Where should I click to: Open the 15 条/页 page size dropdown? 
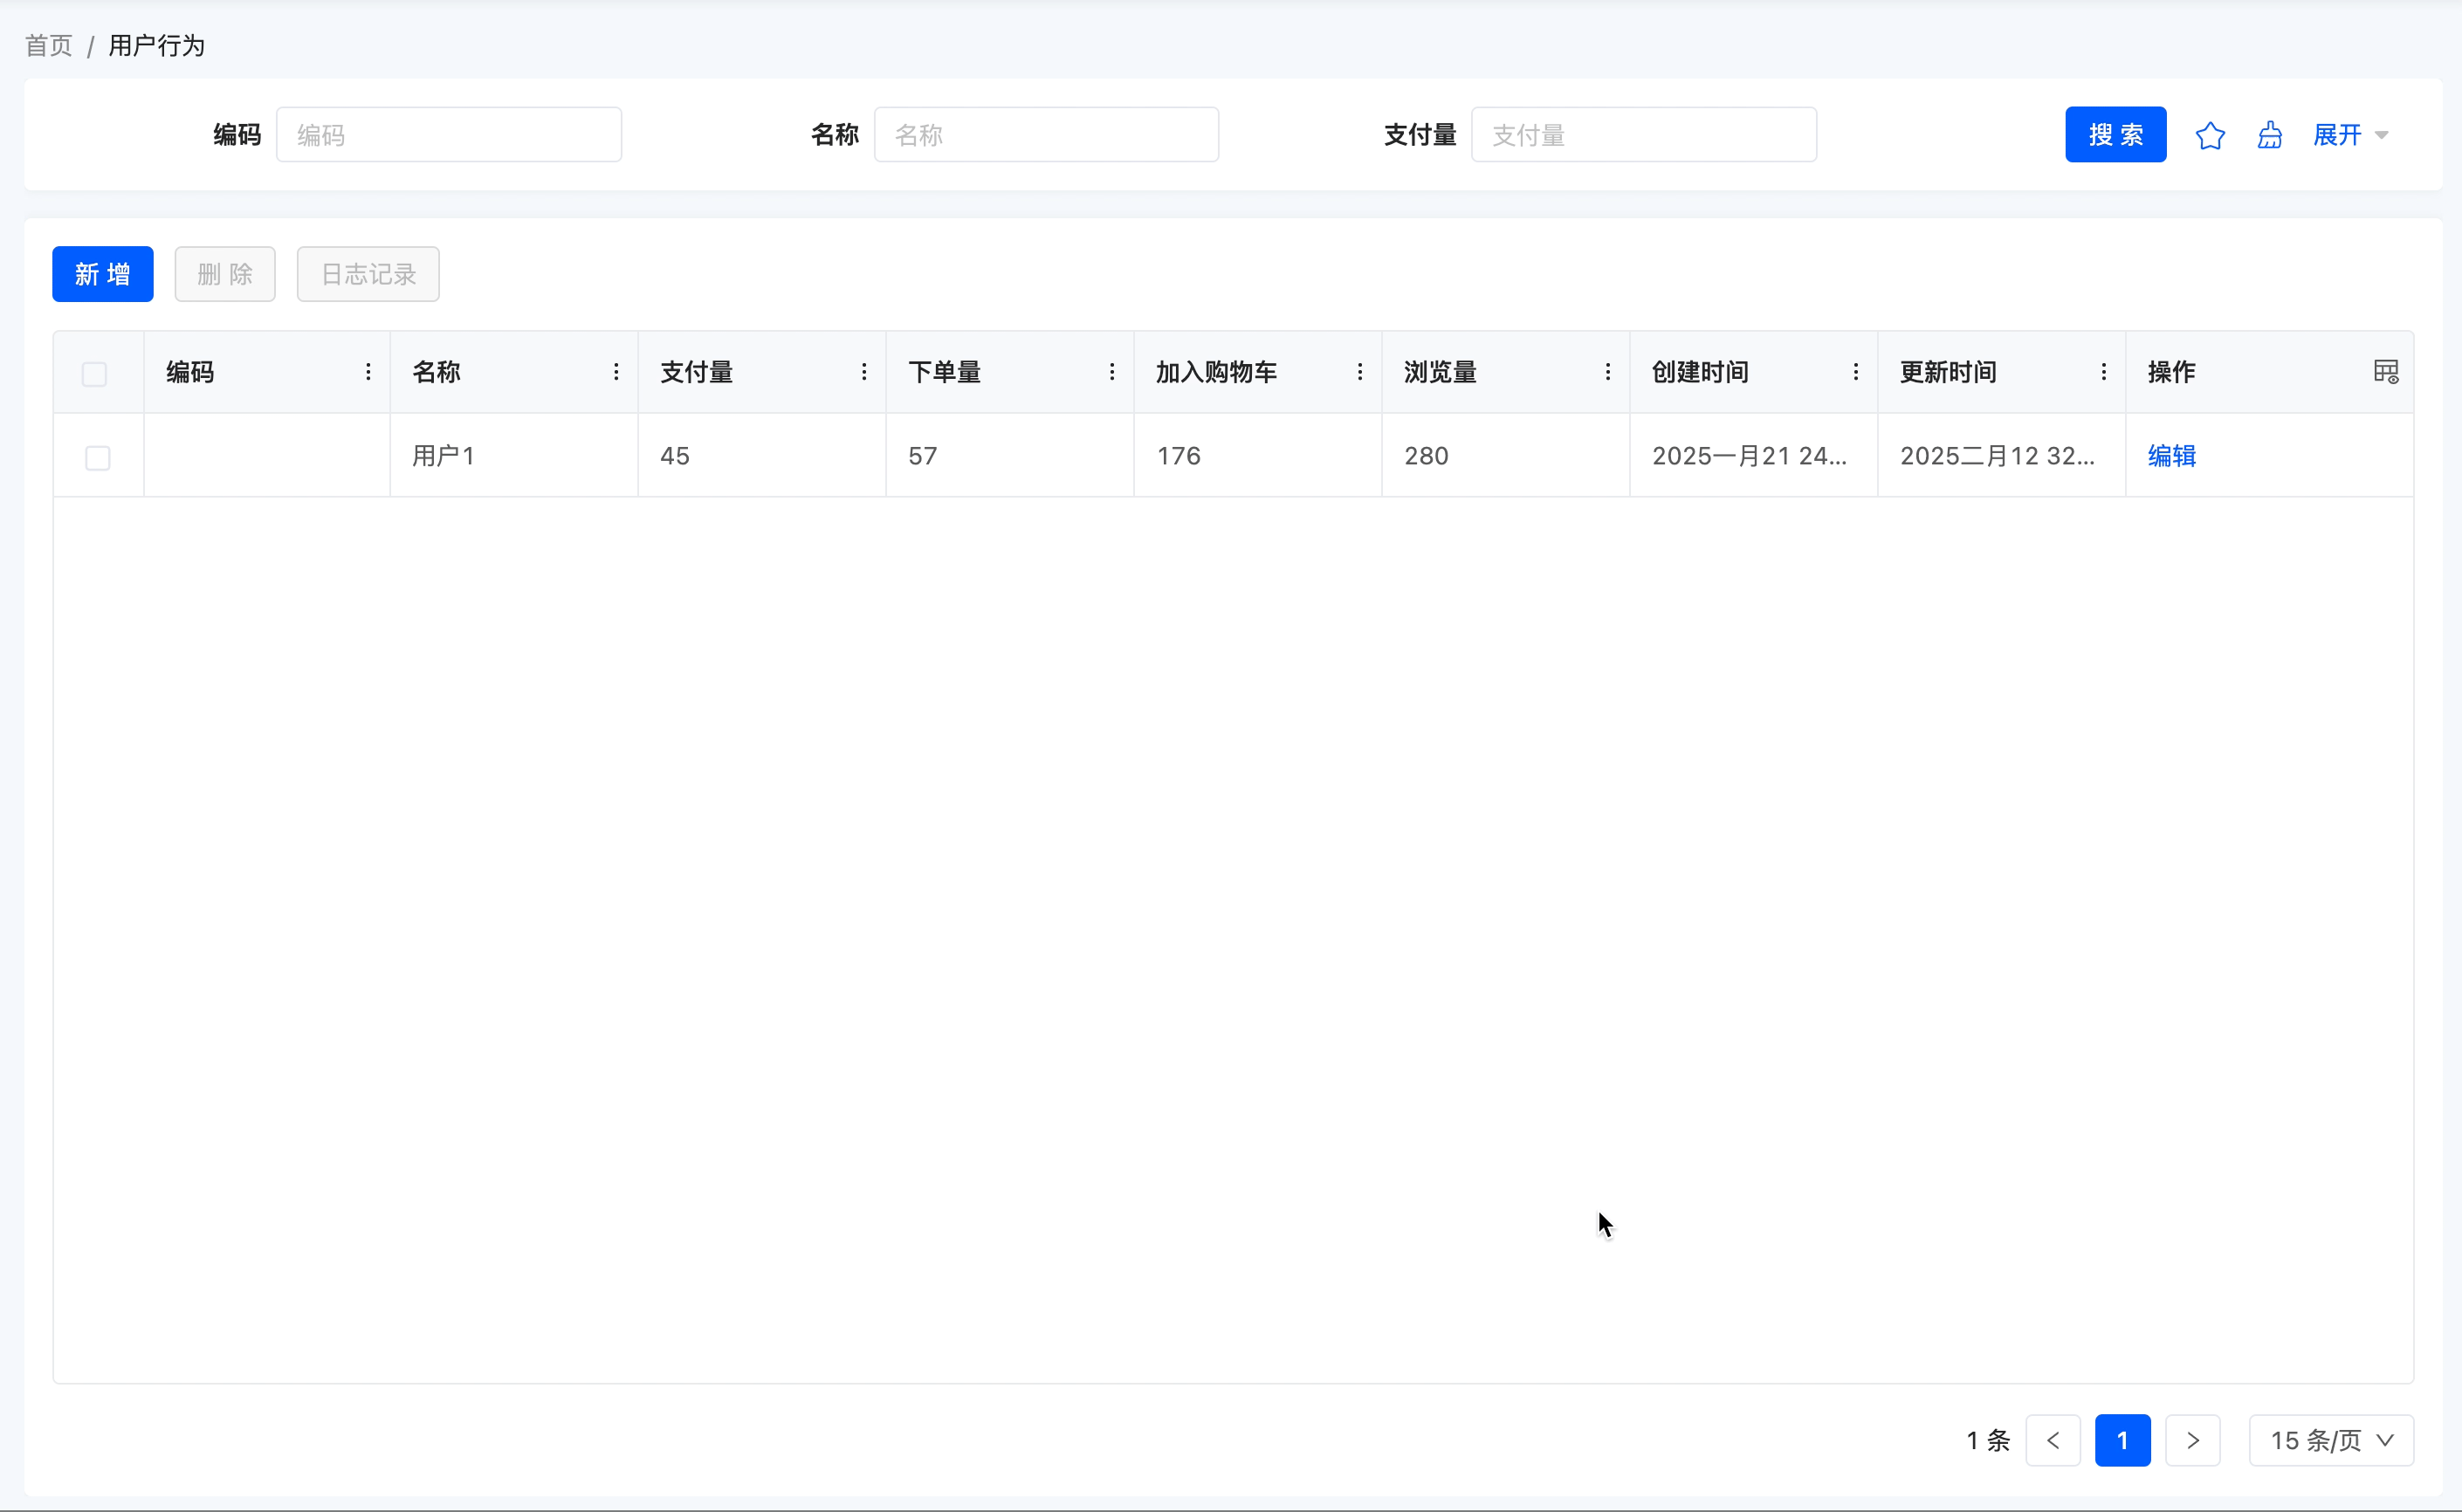coord(2331,1440)
